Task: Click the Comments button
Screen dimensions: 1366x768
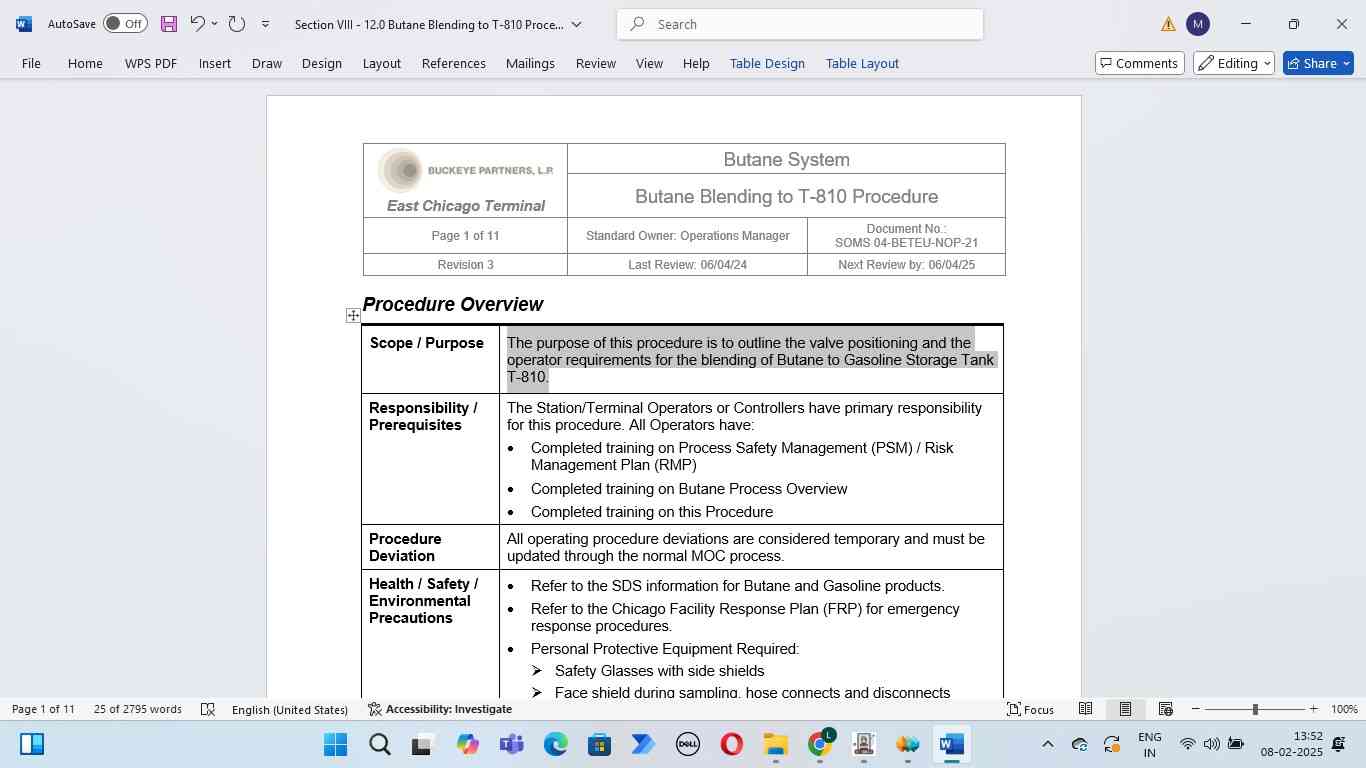Action: pos(1140,63)
